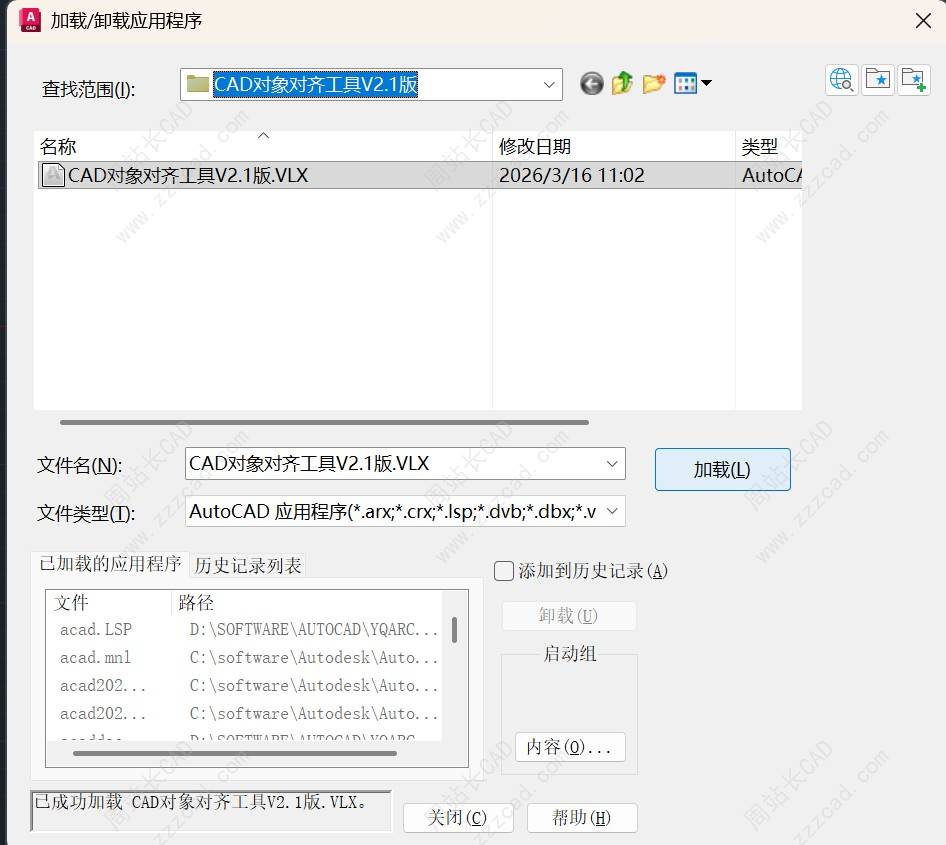Image resolution: width=946 pixels, height=845 pixels.
Task: Click the Favorites folder star icon
Action: coord(877,80)
